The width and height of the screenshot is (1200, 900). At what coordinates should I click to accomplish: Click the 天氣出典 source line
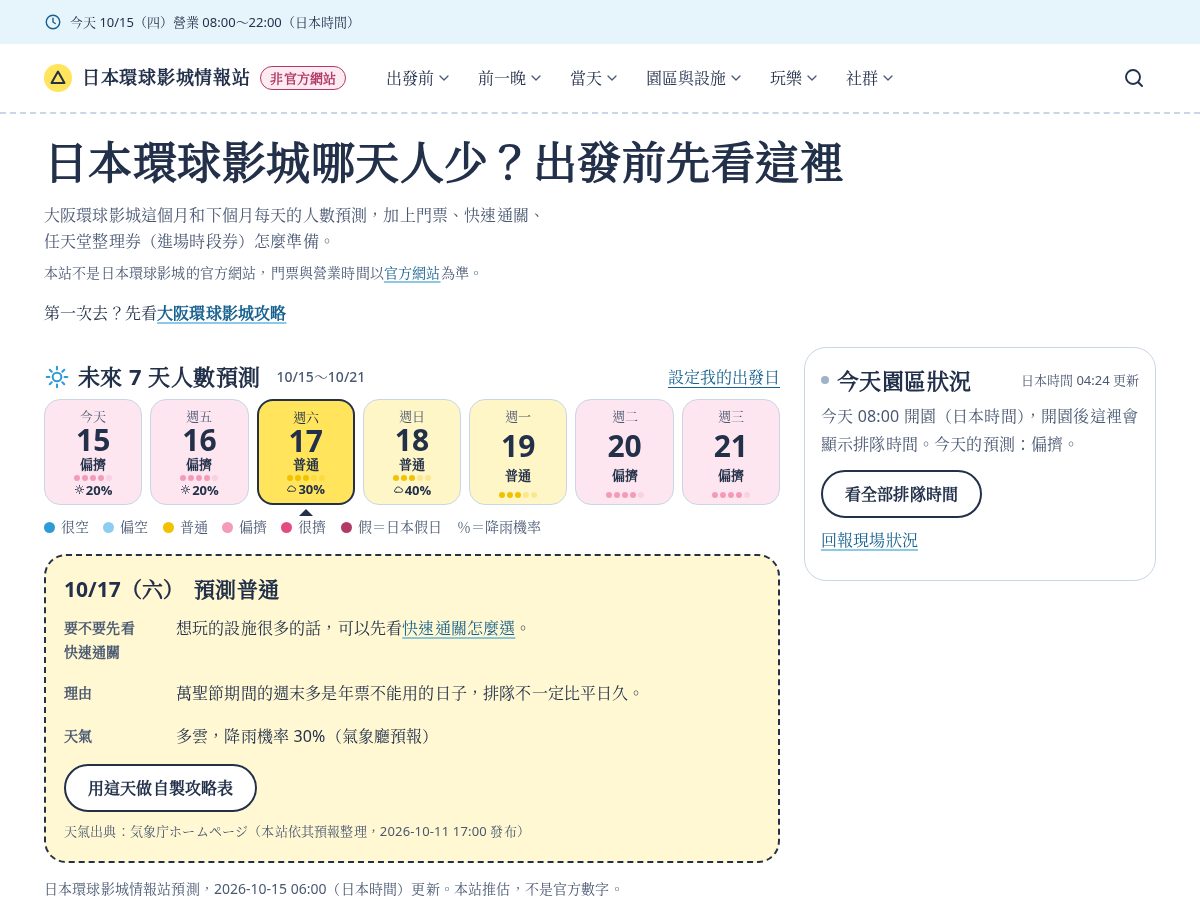point(294,831)
